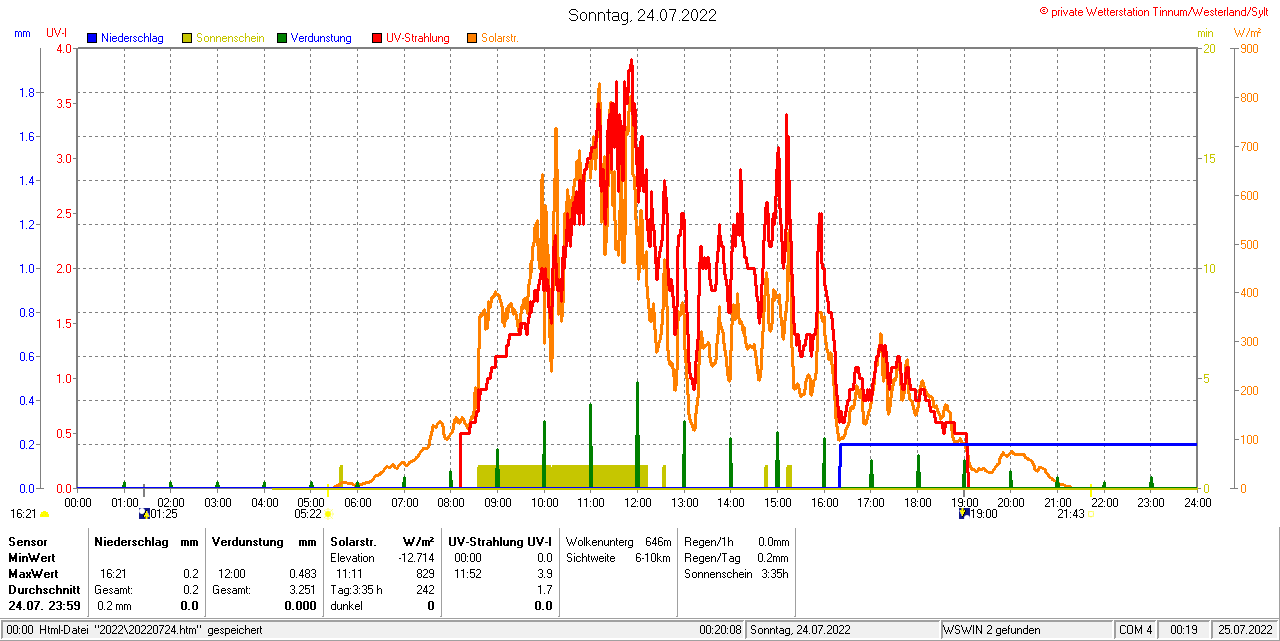1280x641 pixels.
Task: Click the 12:00 hour mark on time axis
Action: [x=637, y=501]
